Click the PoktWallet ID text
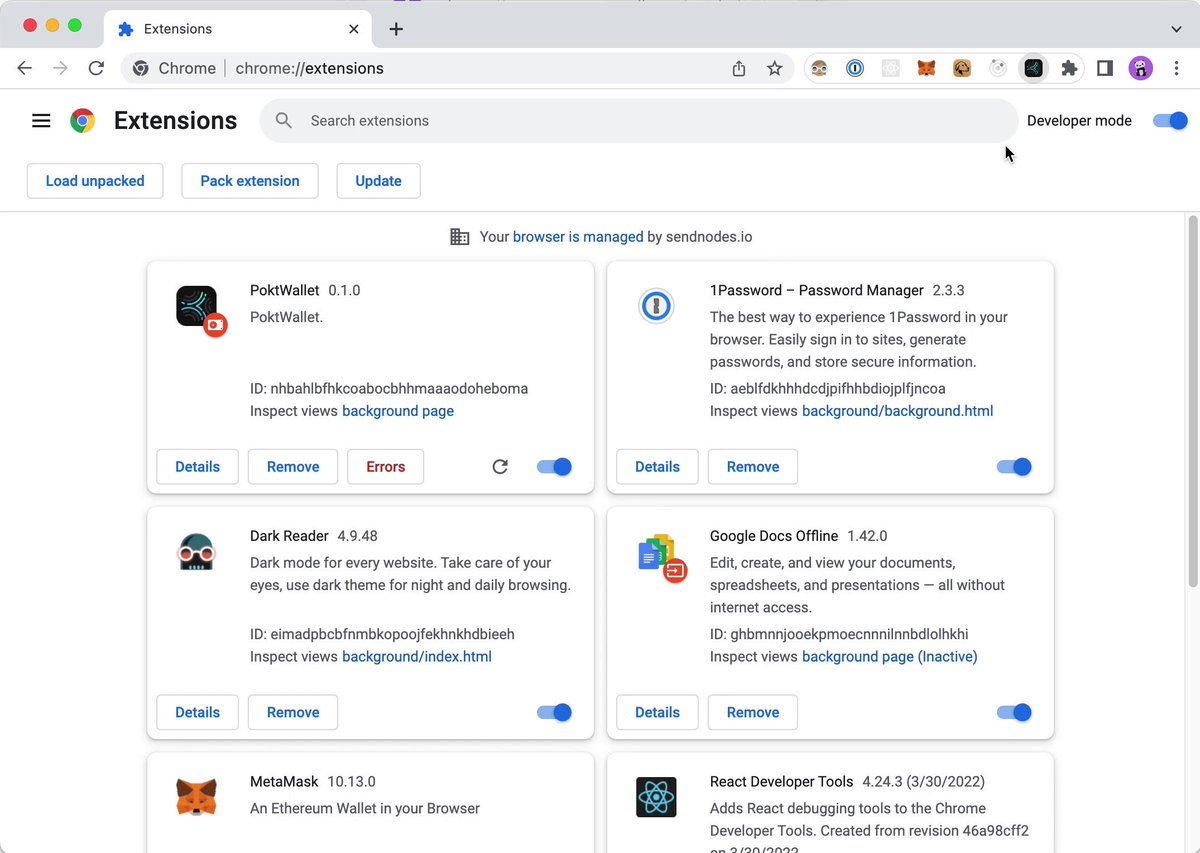This screenshot has width=1200, height=853. [x=389, y=388]
